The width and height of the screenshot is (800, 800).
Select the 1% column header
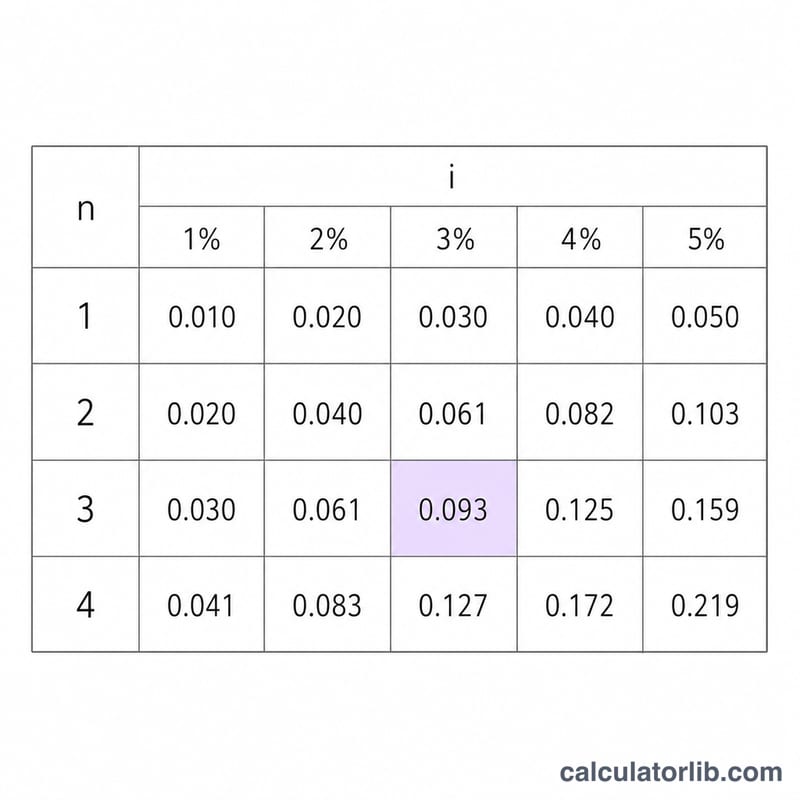click(x=202, y=237)
